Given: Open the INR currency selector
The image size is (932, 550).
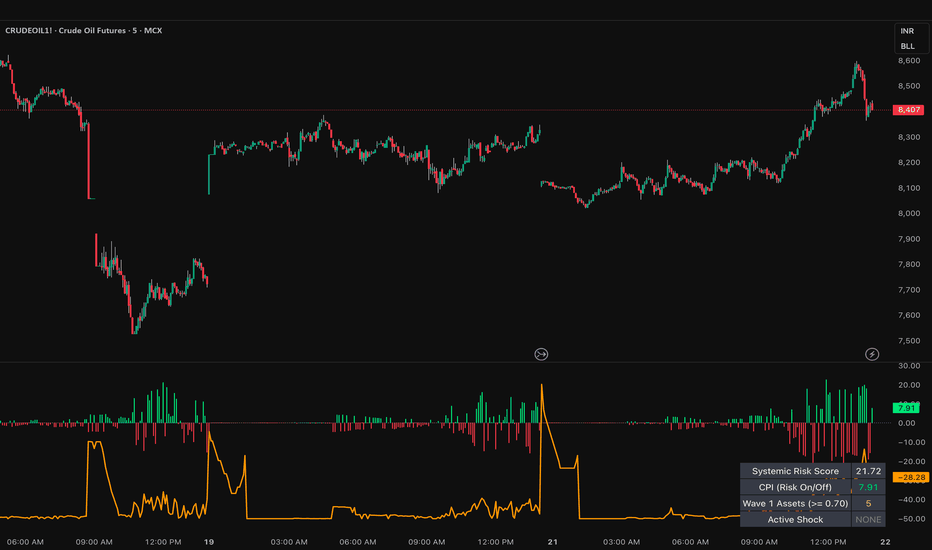Looking at the screenshot, I should point(907,31).
